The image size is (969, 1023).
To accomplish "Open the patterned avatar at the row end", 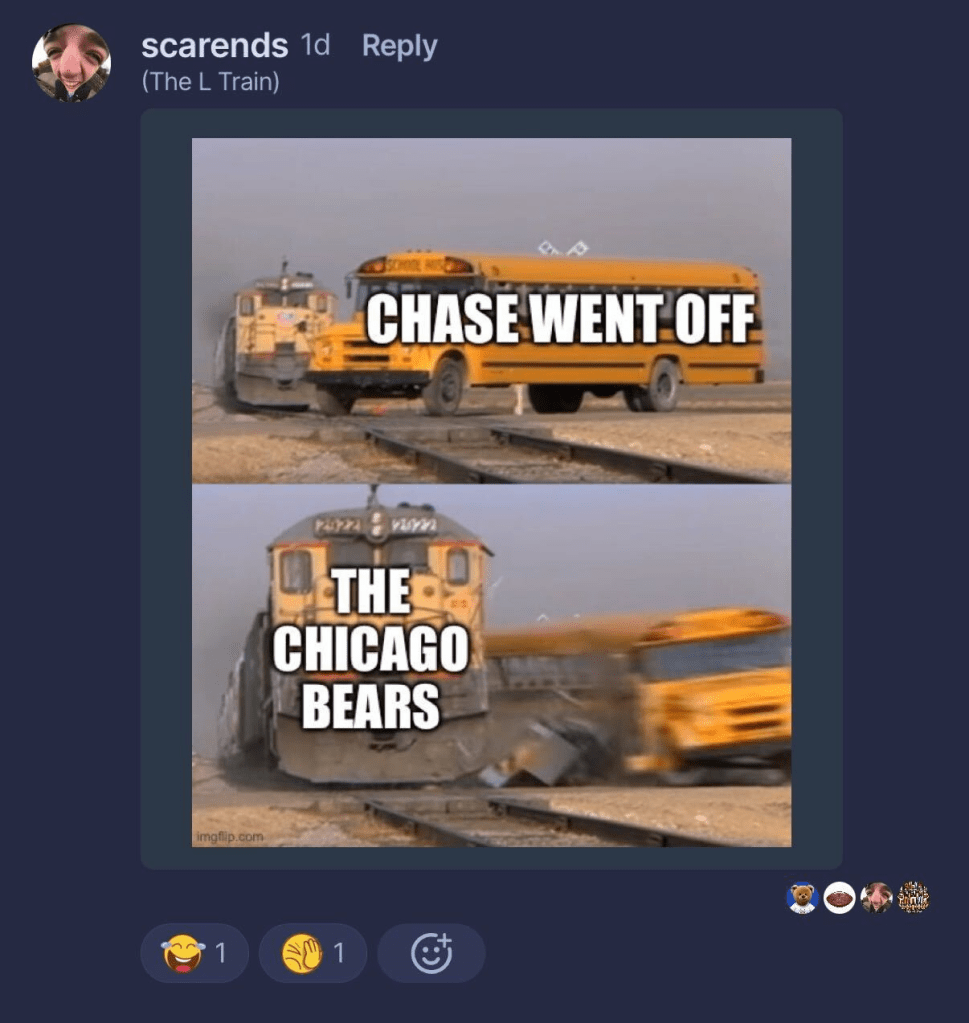I will pos(913,898).
